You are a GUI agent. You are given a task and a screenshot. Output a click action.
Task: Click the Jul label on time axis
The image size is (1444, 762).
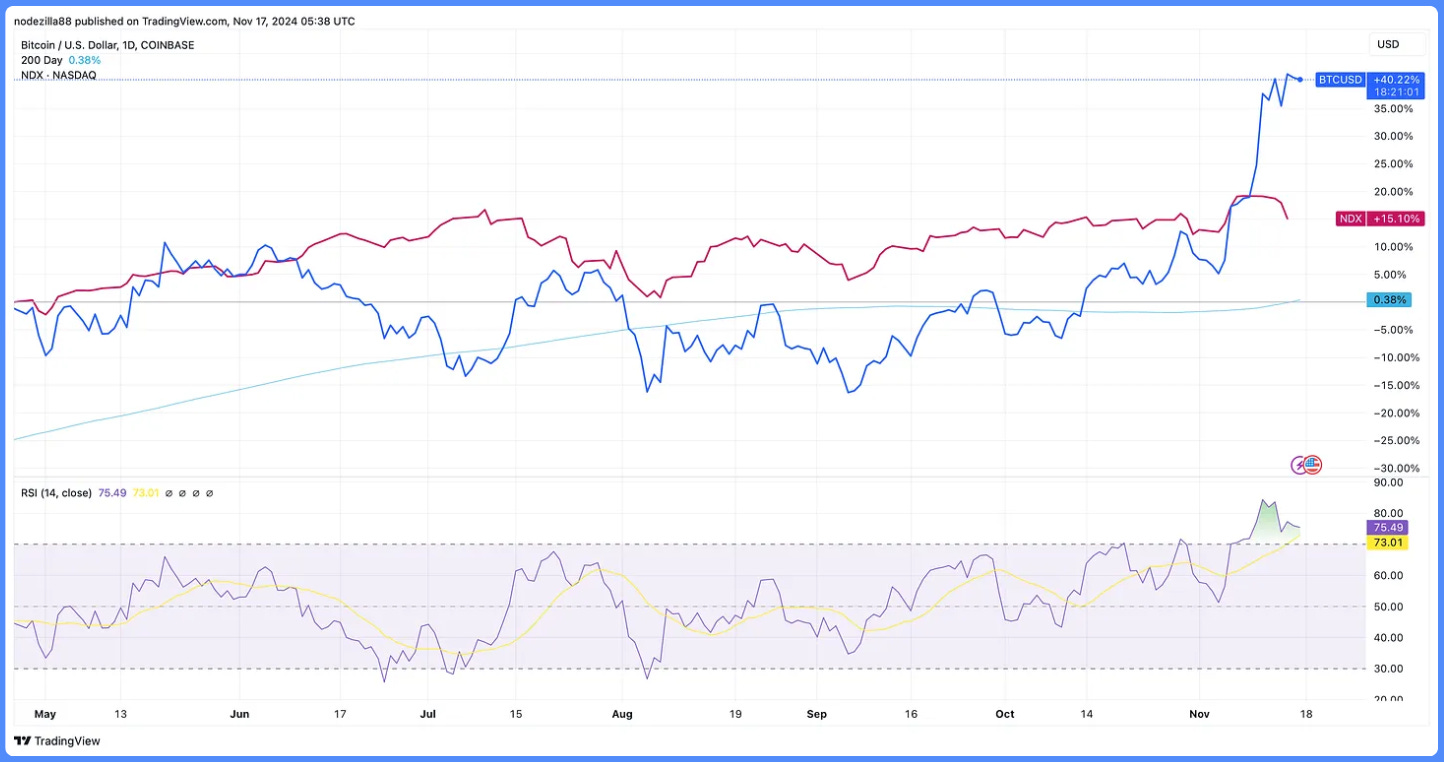(428, 714)
